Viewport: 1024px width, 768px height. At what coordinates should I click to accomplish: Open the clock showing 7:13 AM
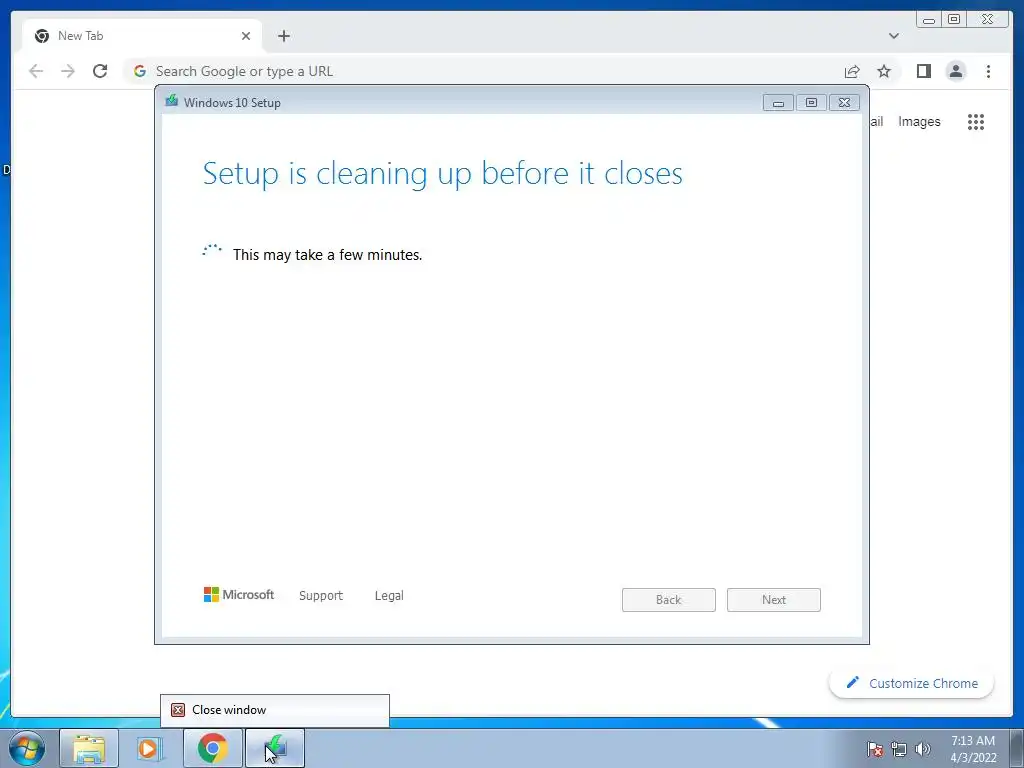(x=973, y=749)
